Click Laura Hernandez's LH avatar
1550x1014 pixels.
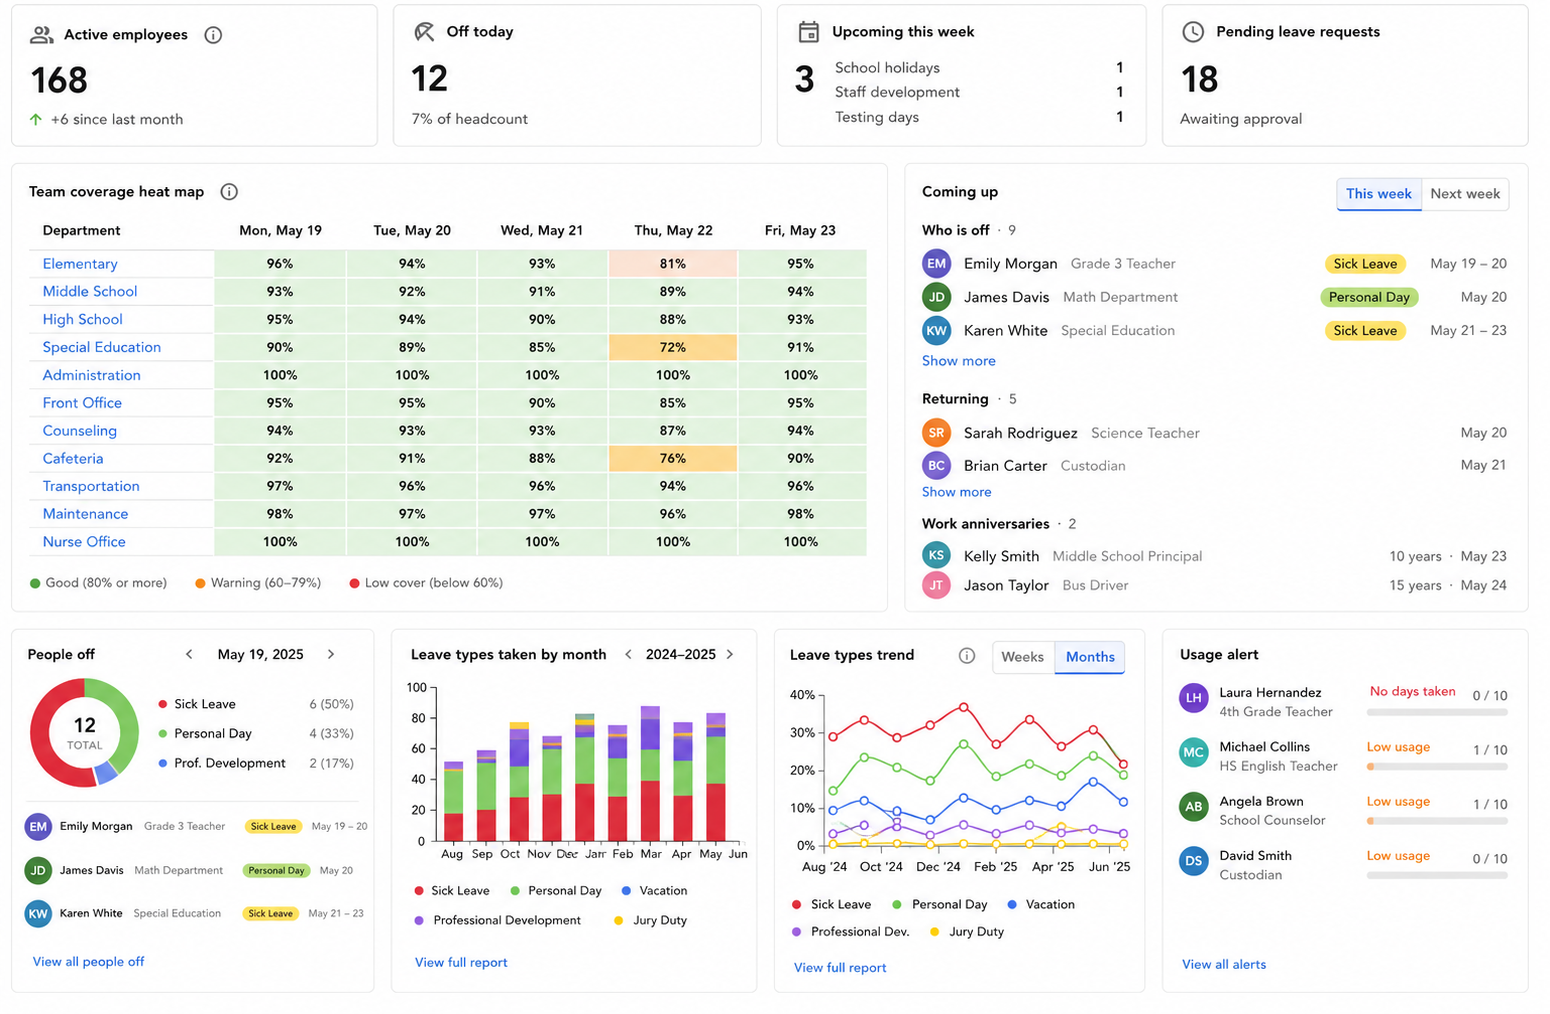1194,698
